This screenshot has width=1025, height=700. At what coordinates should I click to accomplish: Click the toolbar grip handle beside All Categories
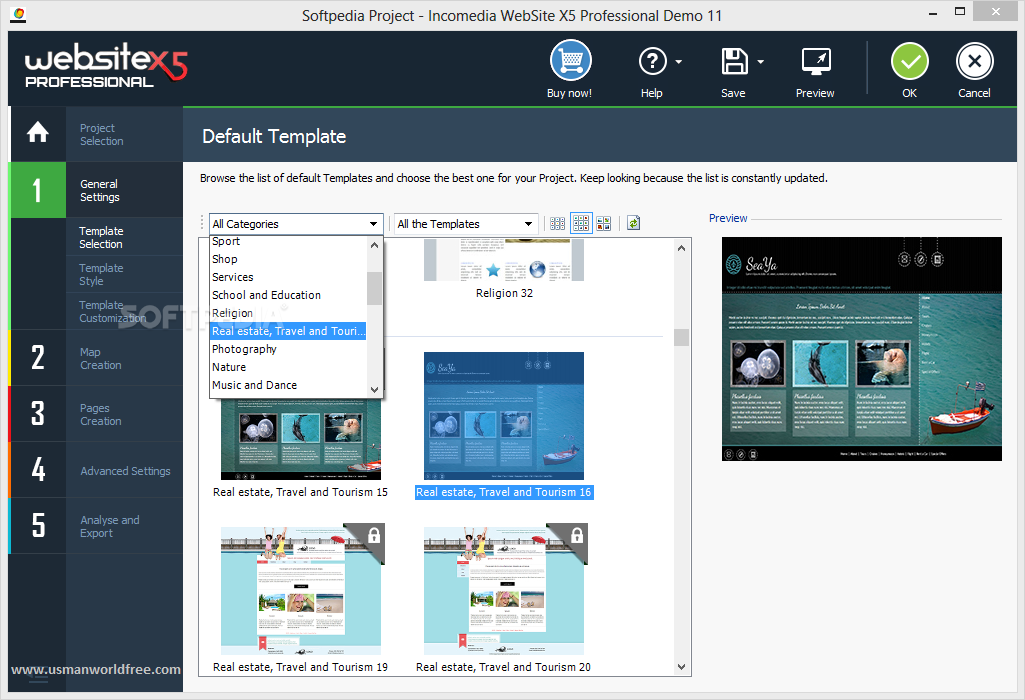203,224
